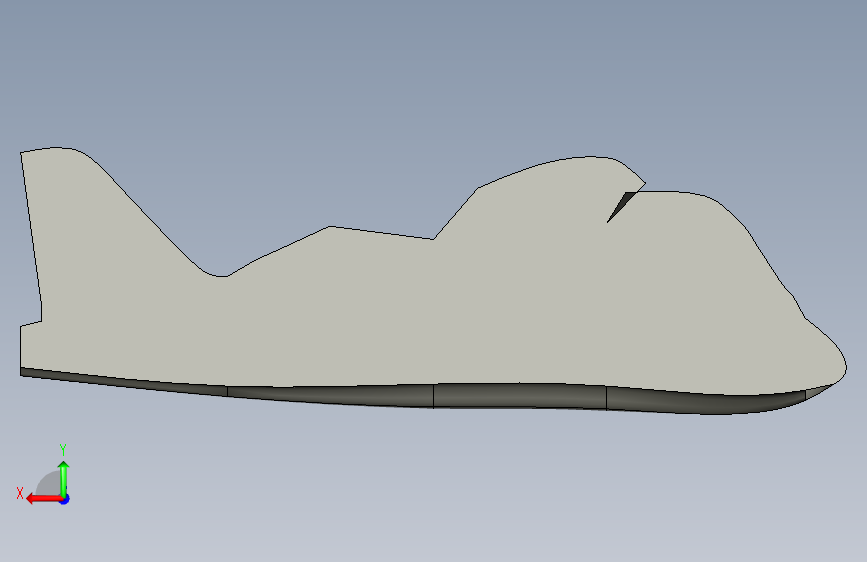Click the blue Z axis origin dot
This screenshot has width=867, height=562.
pyautogui.click(x=65, y=499)
